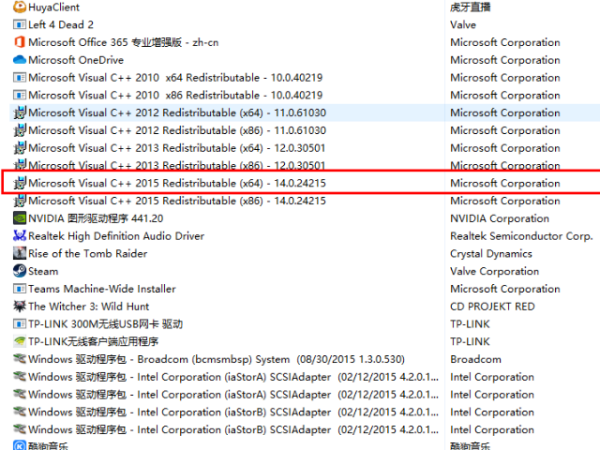This screenshot has width=600, height=450.
Task: Click the Broadcom driver package icon
Action: 20,359
